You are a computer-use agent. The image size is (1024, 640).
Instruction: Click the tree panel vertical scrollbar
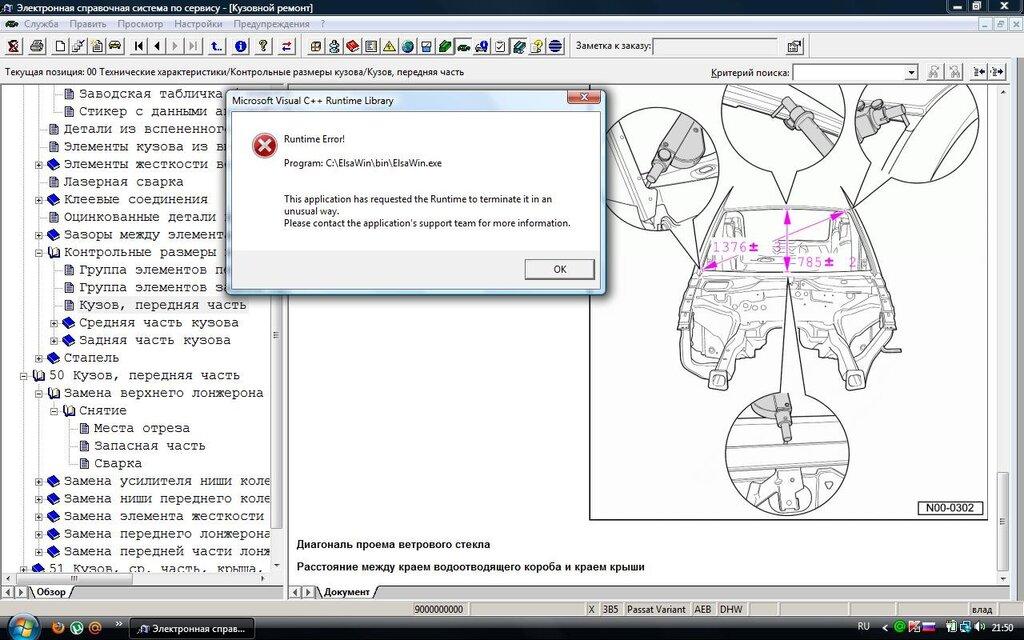pyautogui.click(x=277, y=327)
